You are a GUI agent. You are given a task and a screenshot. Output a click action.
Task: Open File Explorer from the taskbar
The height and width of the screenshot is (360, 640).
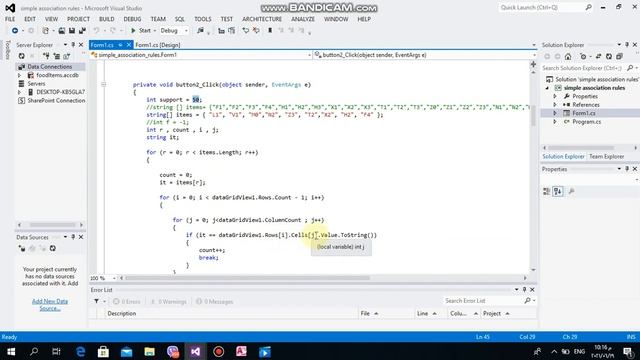tap(149, 351)
